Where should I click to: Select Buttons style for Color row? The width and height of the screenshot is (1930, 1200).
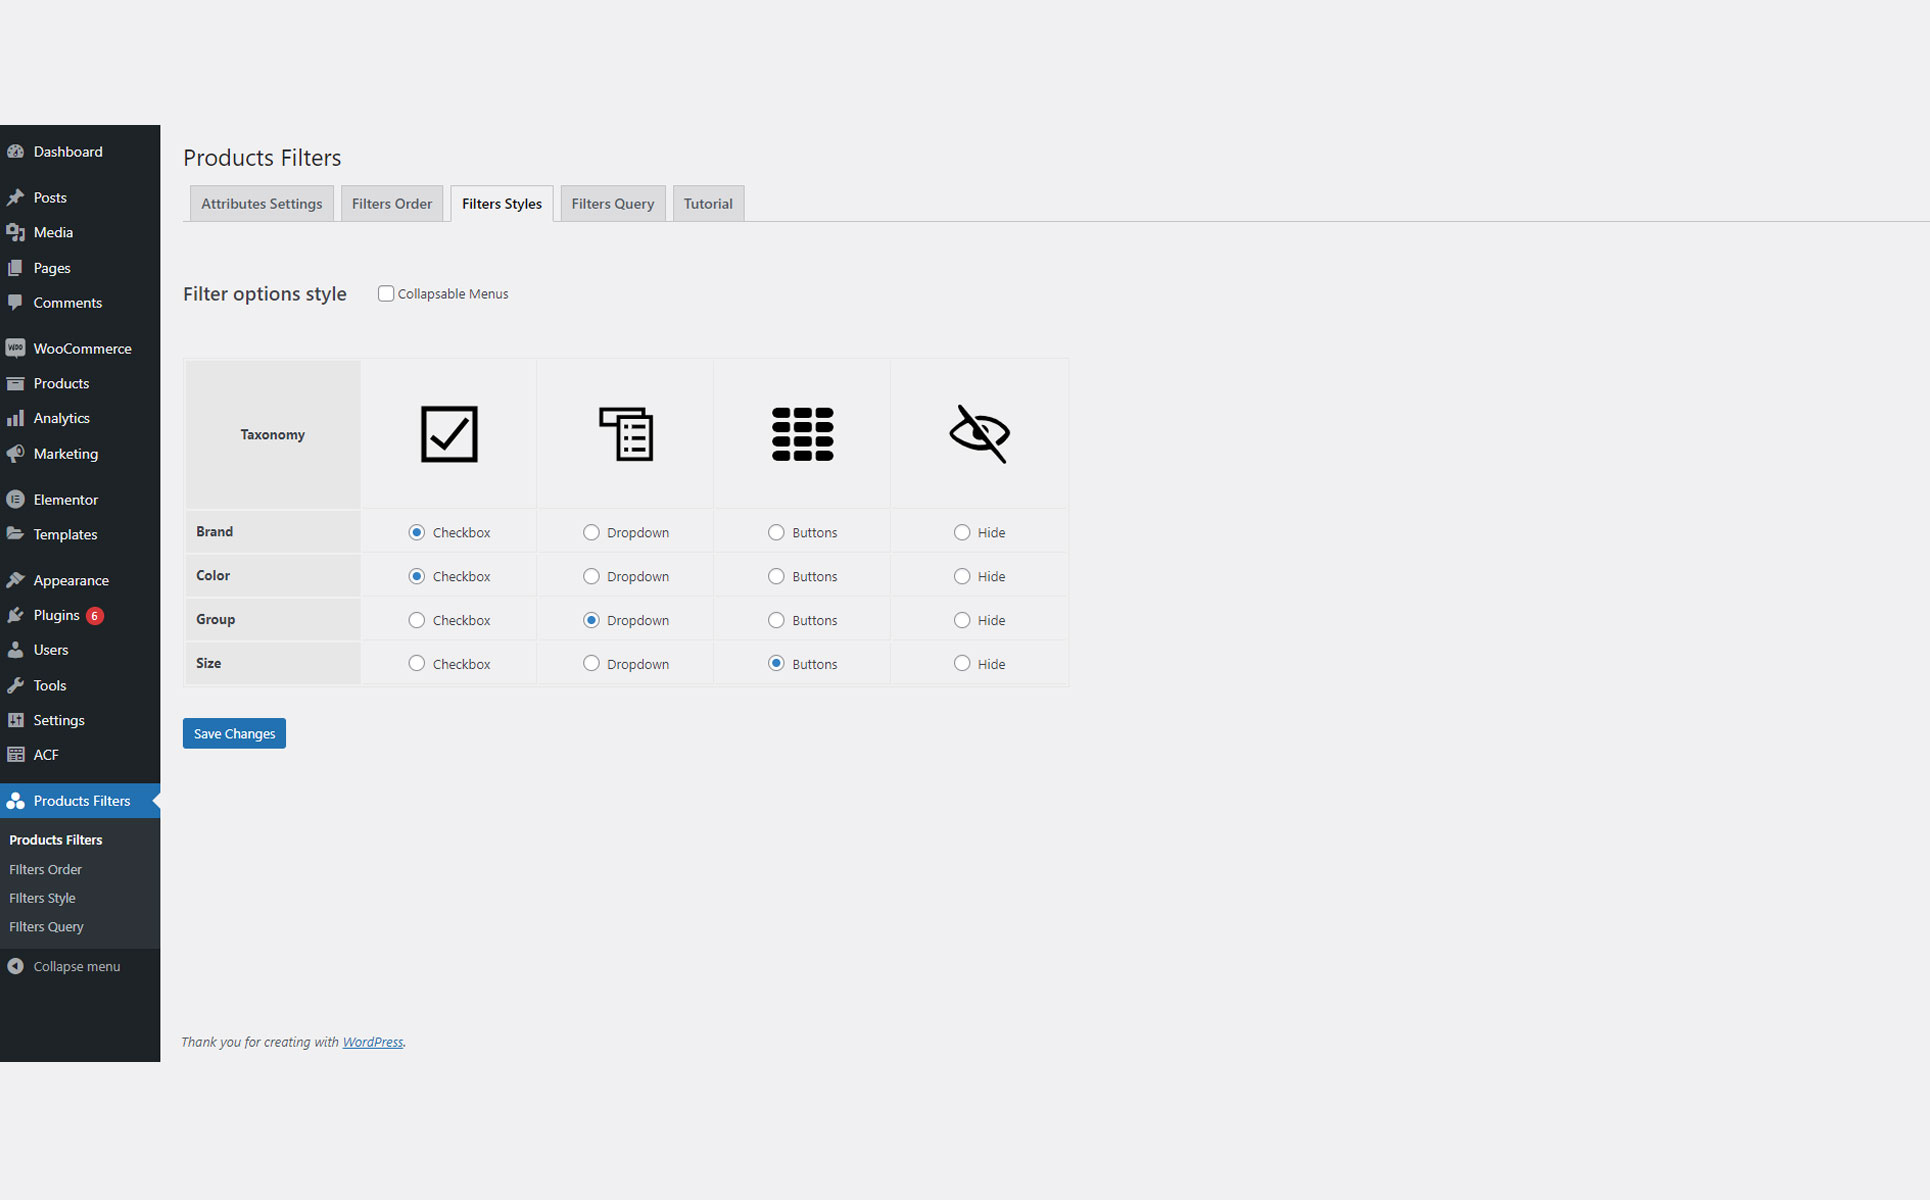click(776, 577)
